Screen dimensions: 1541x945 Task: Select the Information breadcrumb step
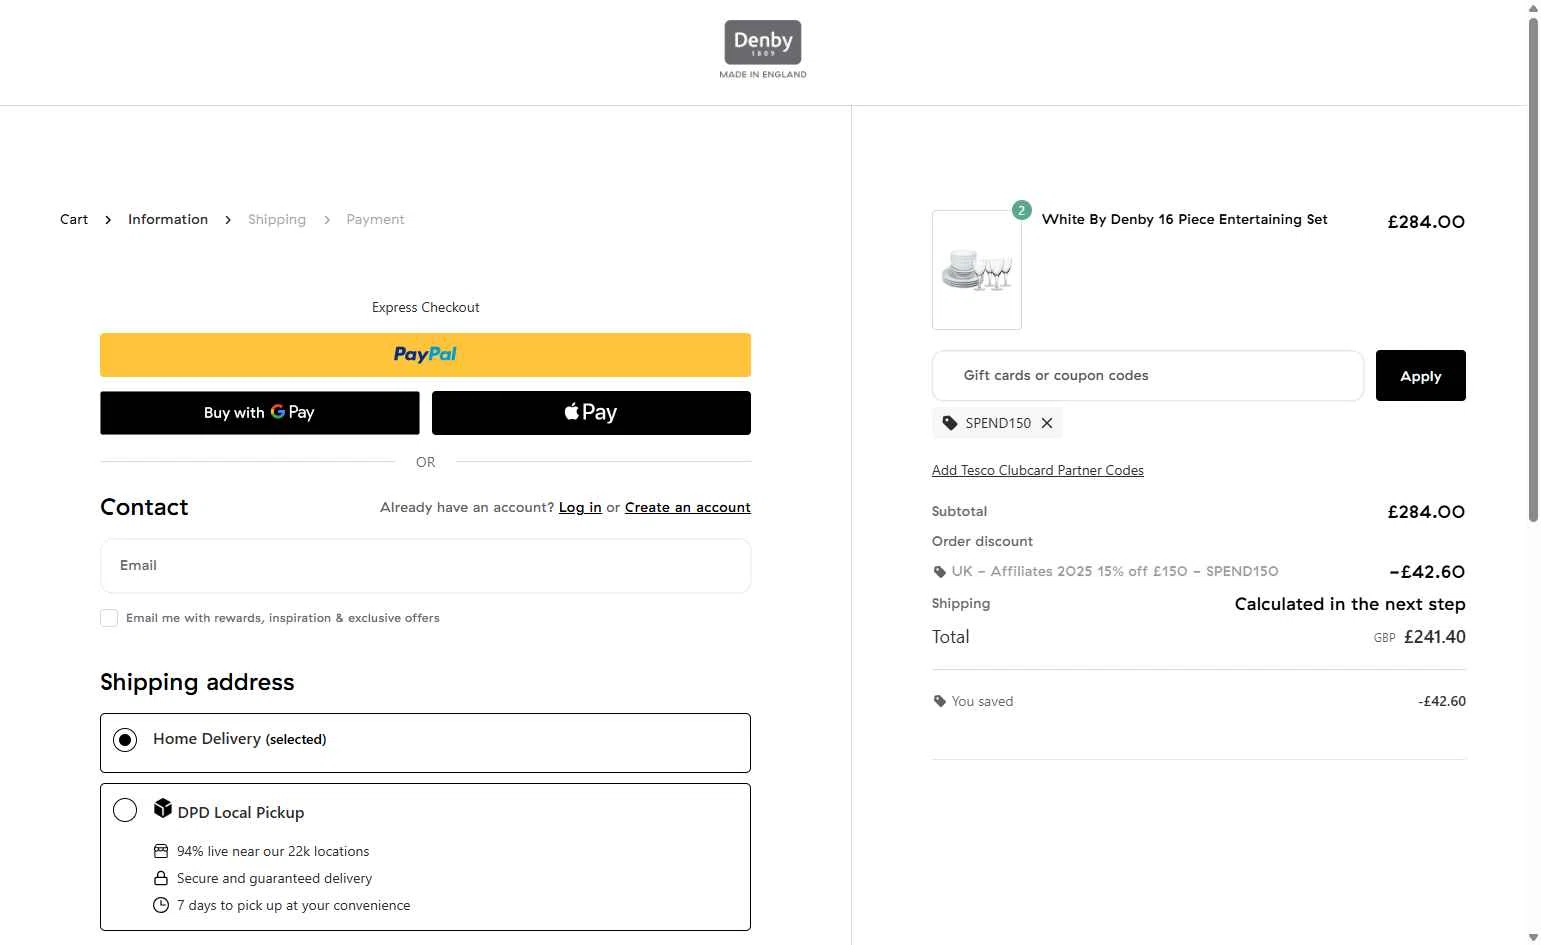[168, 219]
